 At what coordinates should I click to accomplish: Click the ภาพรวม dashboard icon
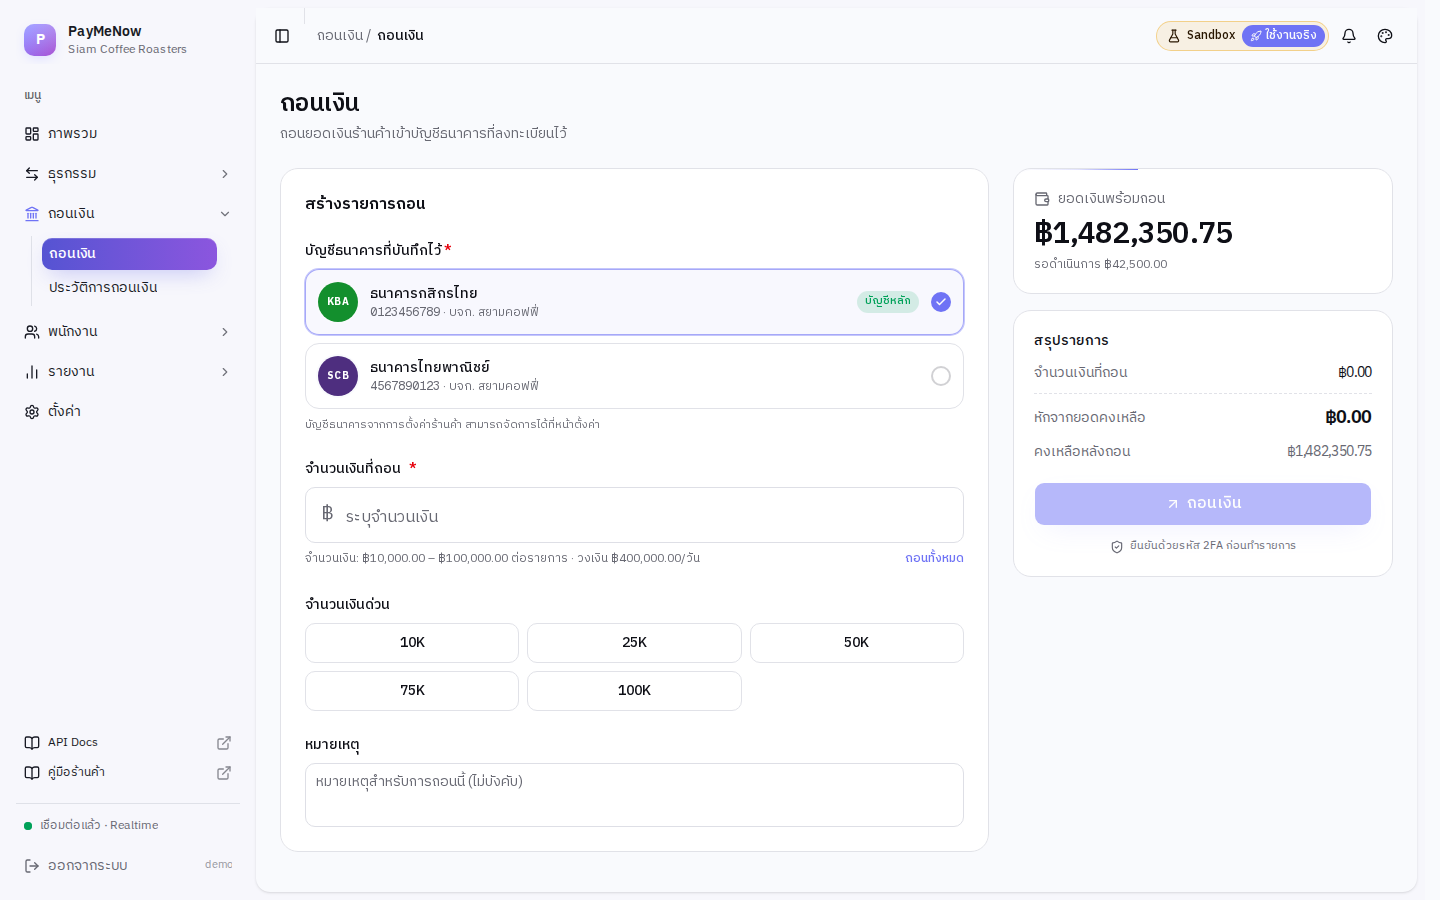click(x=32, y=134)
